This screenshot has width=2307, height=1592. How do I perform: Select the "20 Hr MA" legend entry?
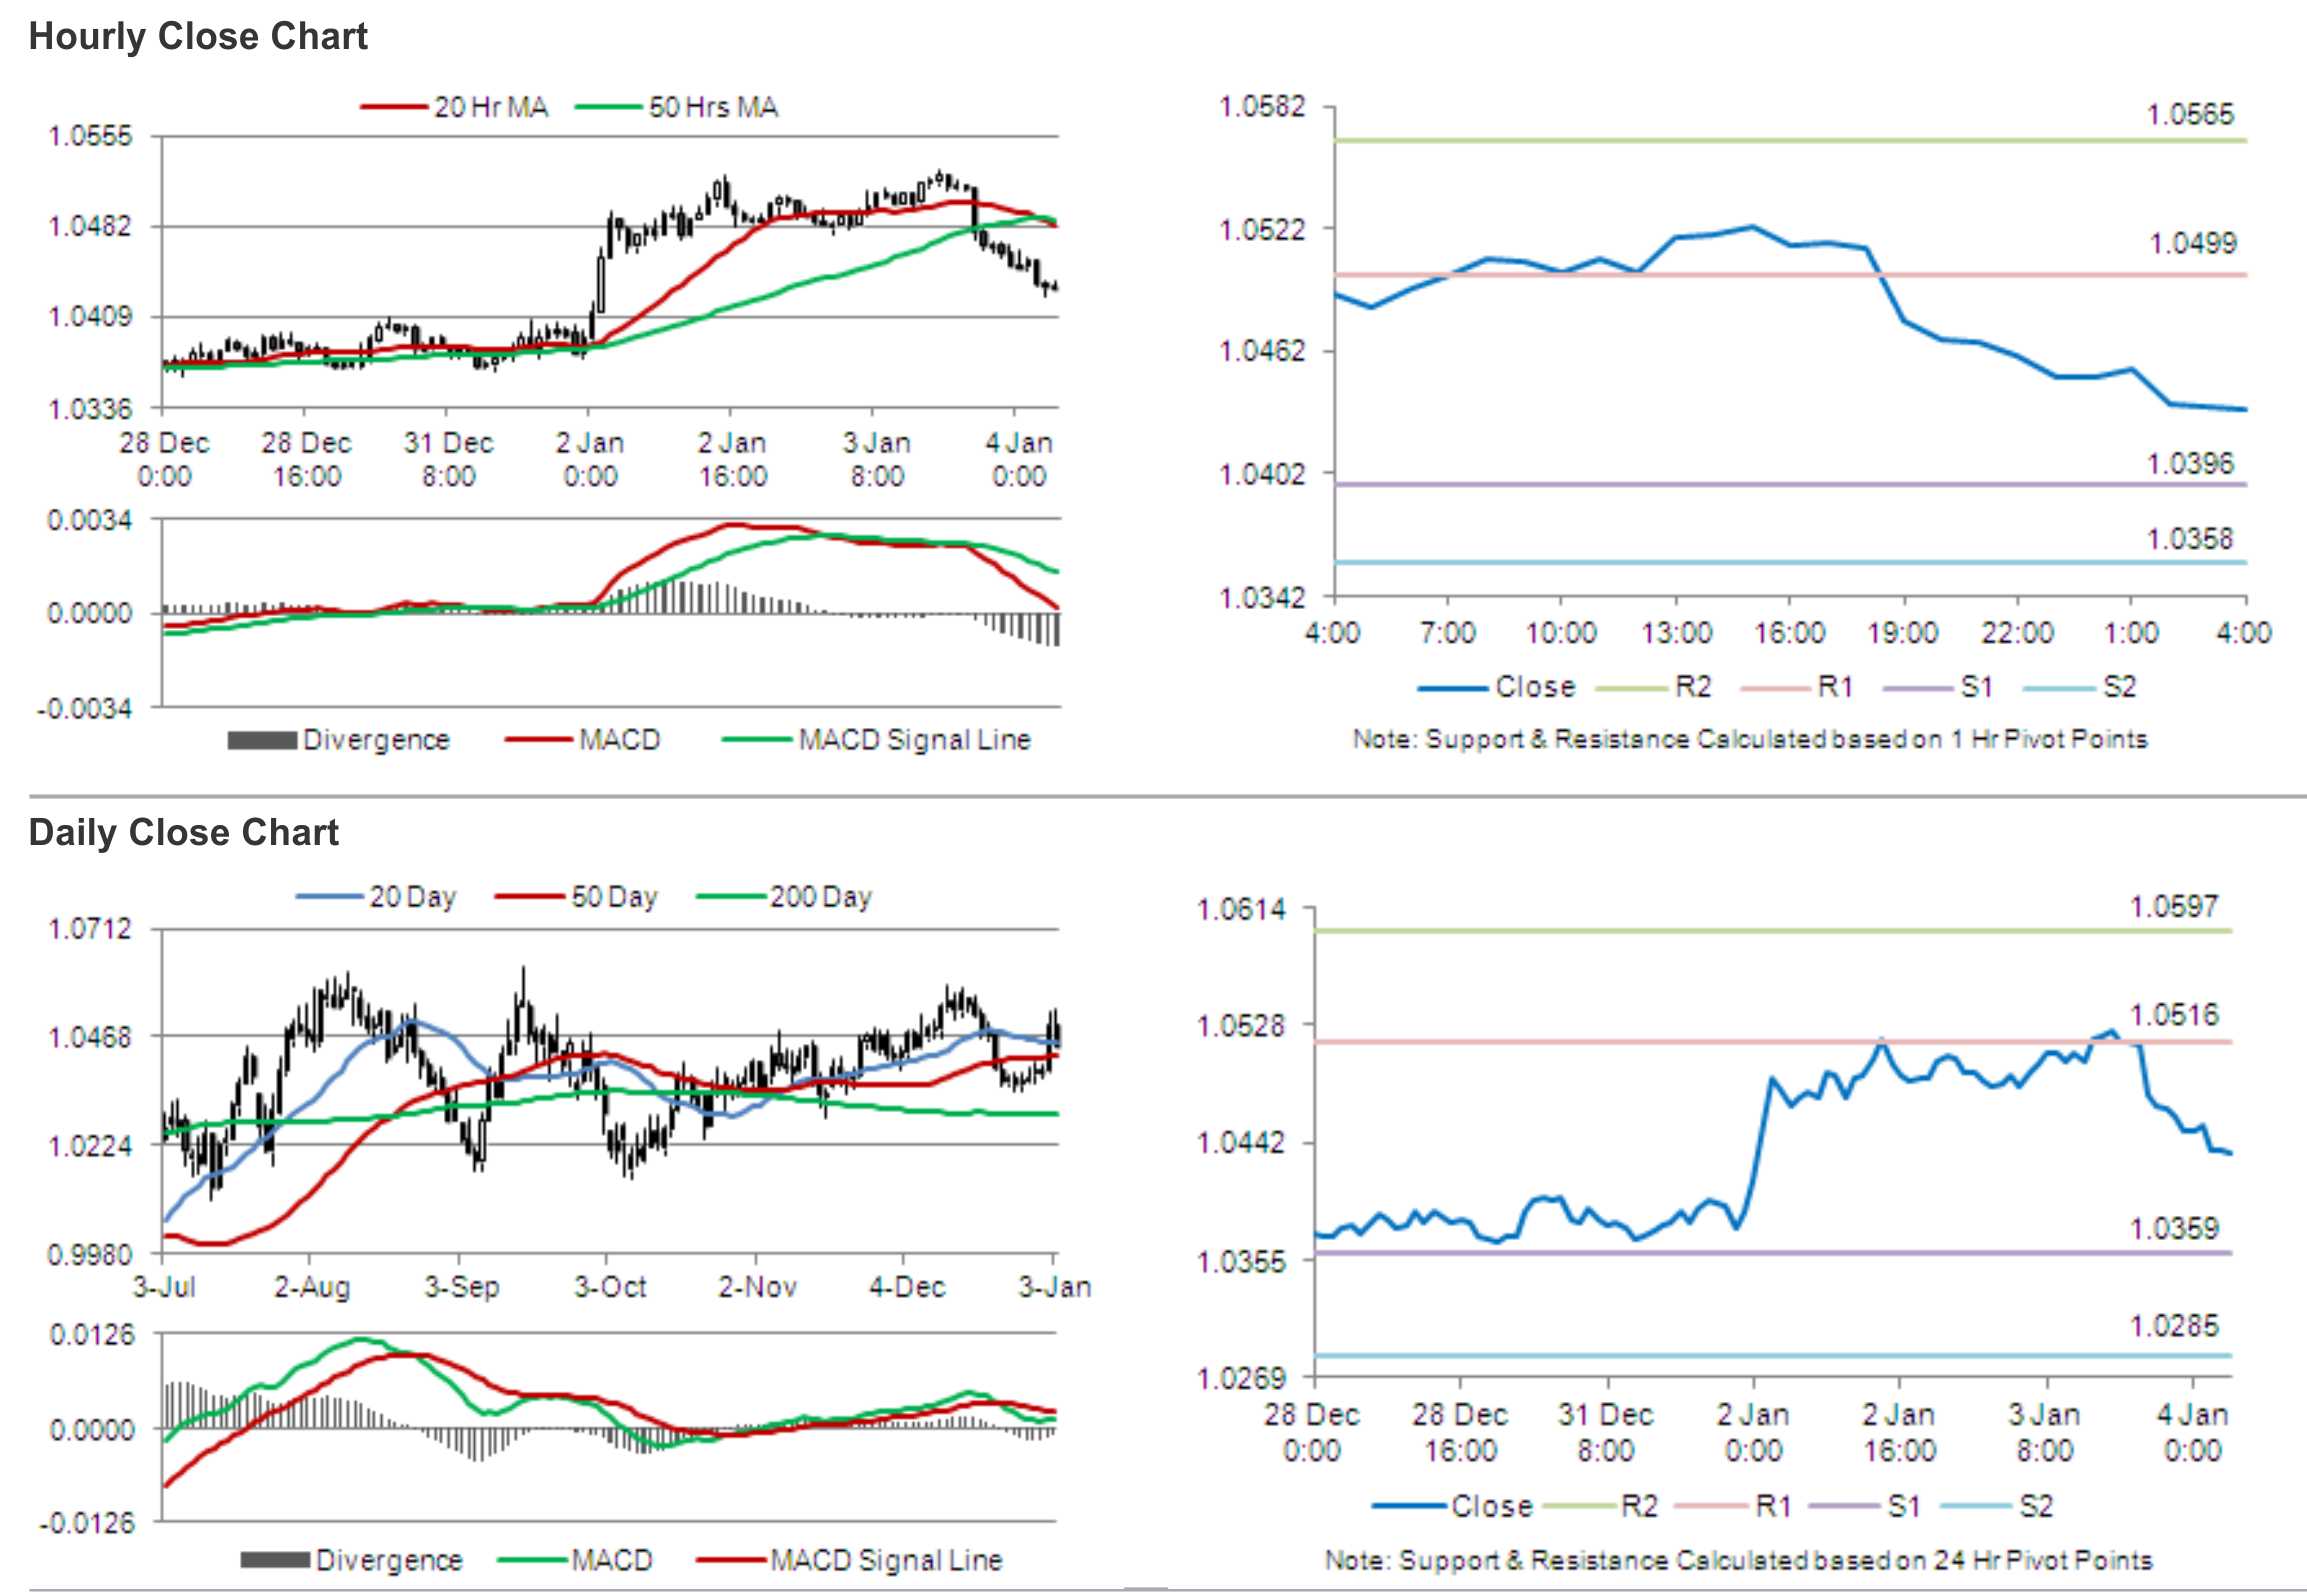pyautogui.click(x=455, y=107)
